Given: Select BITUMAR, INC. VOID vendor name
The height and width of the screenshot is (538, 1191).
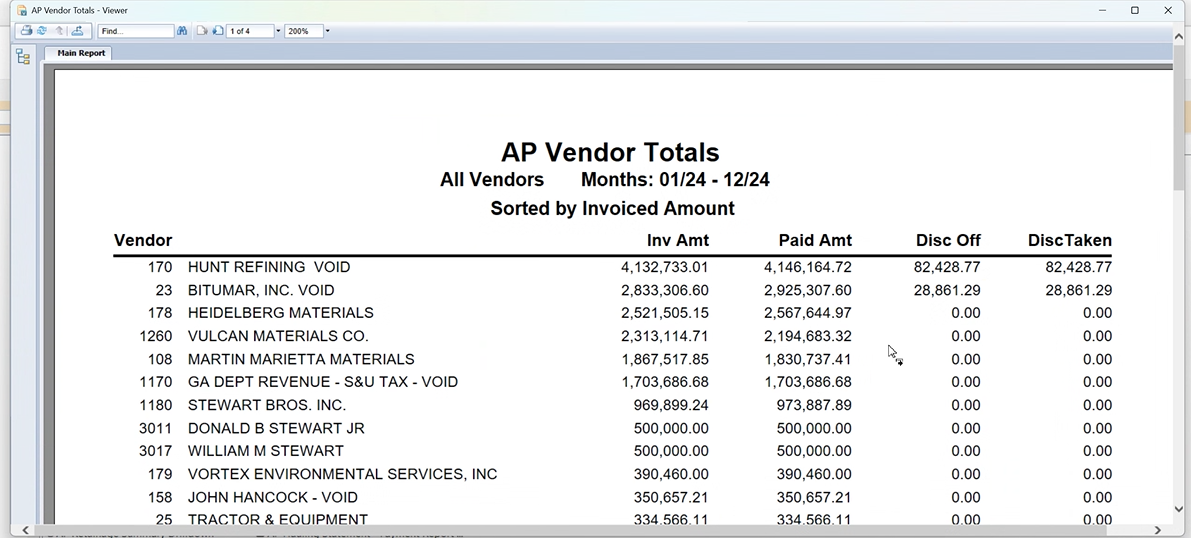Looking at the screenshot, I should [261, 290].
